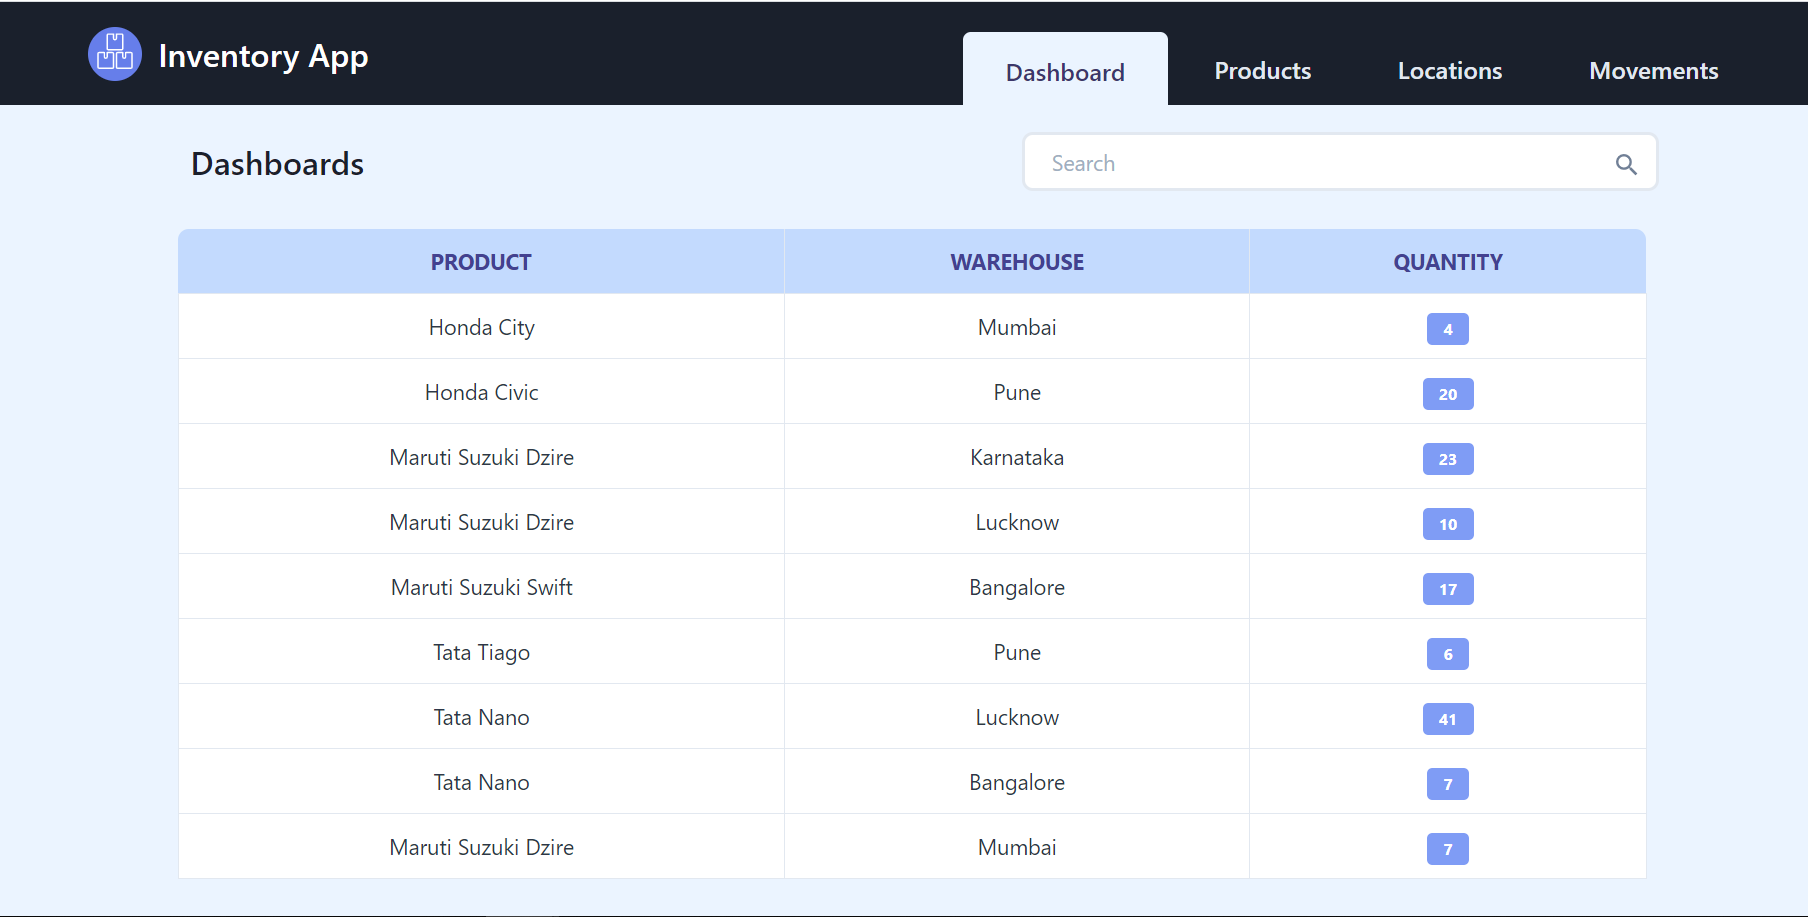Click Bangalore warehouse for Maruti Suzuki Swift
Screen dimensions: 1808x917
(1017, 587)
